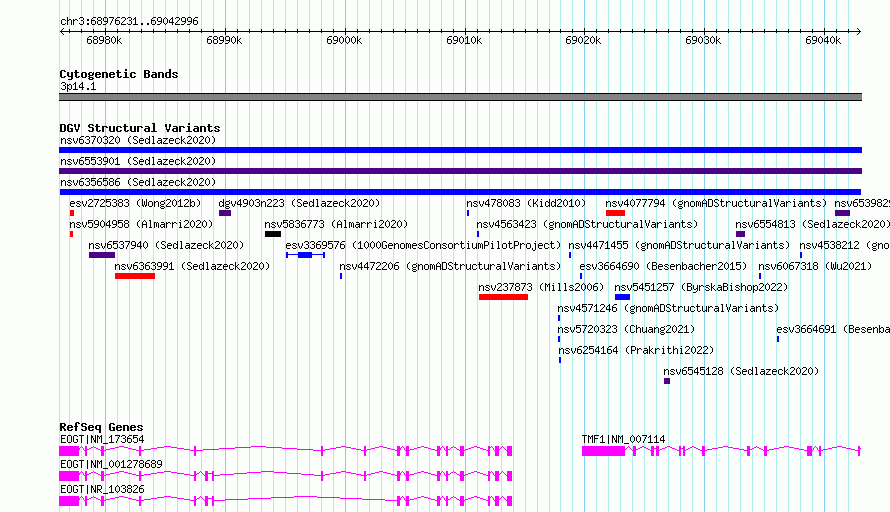The height and width of the screenshot is (512, 890).
Task: Open nsv5720323 (Chuang2021) label
Action: point(626,329)
